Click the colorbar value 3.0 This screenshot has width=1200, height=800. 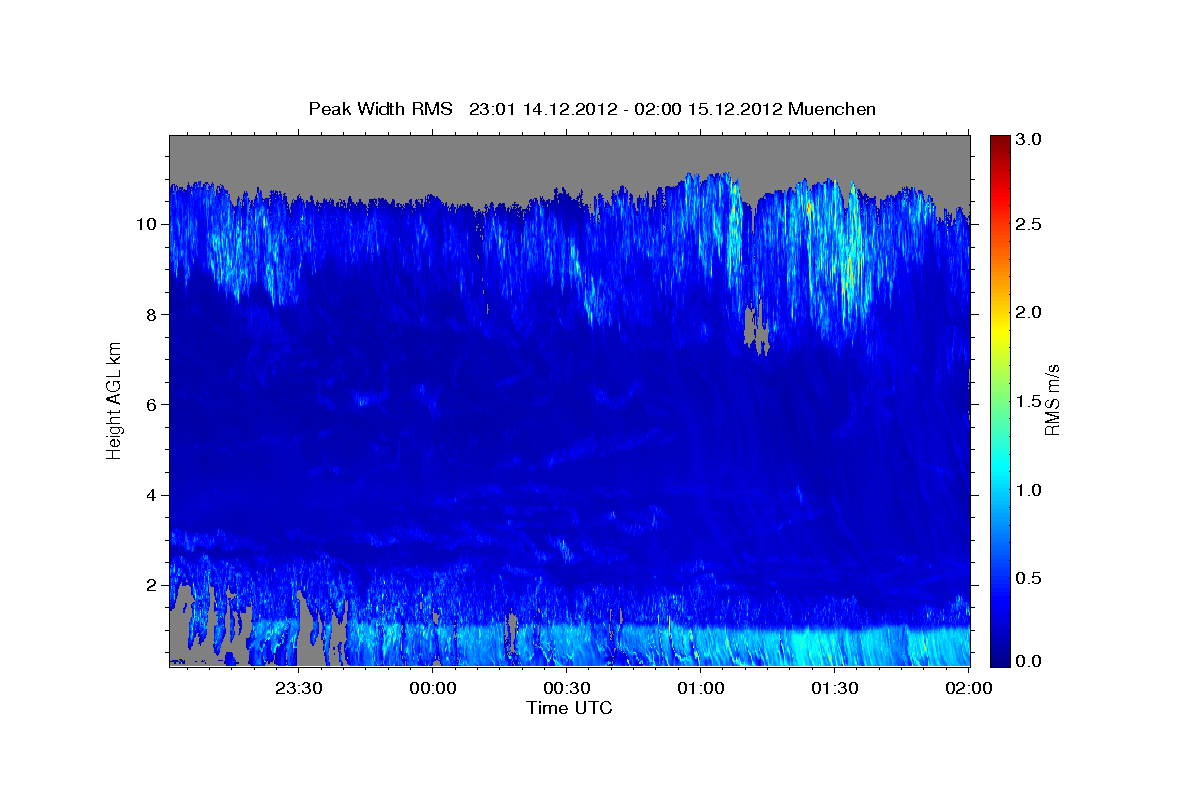click(x=1029, y=139)
